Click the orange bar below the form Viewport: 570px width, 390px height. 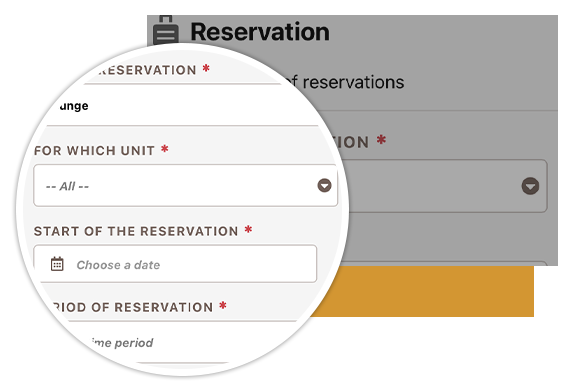pos(422,291)
